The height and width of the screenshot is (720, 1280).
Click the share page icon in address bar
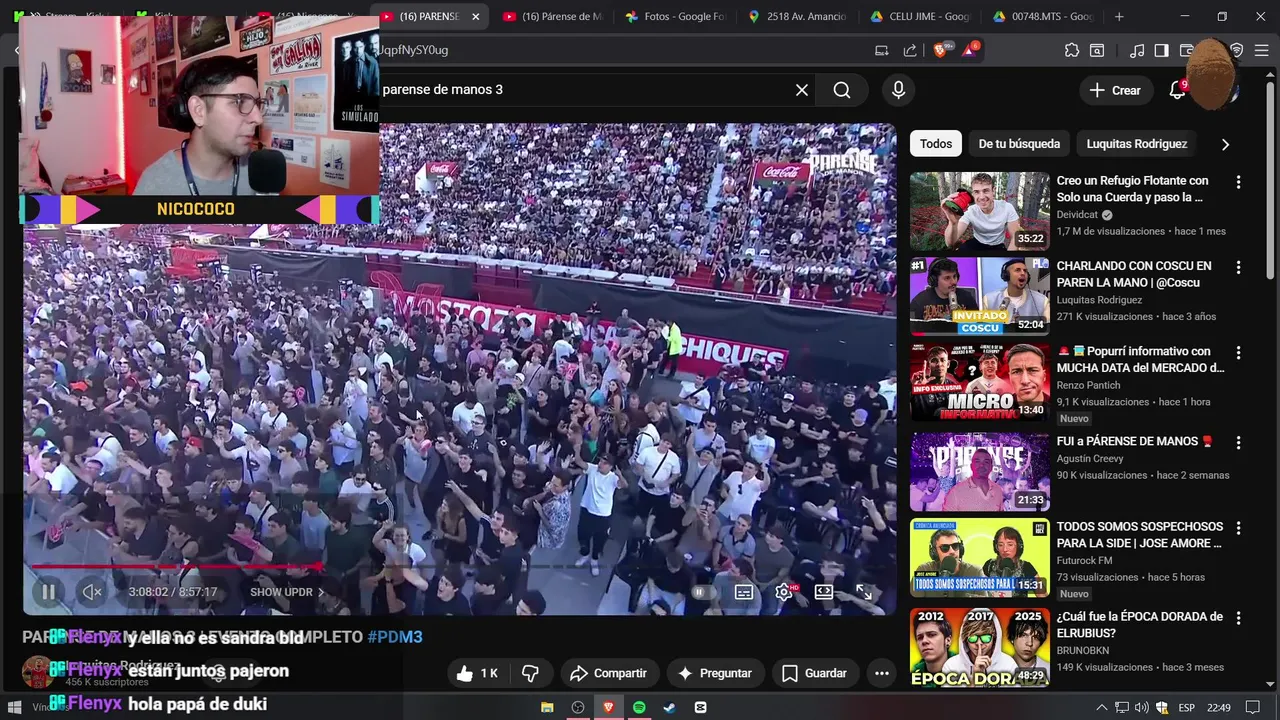tap(910, 50)
